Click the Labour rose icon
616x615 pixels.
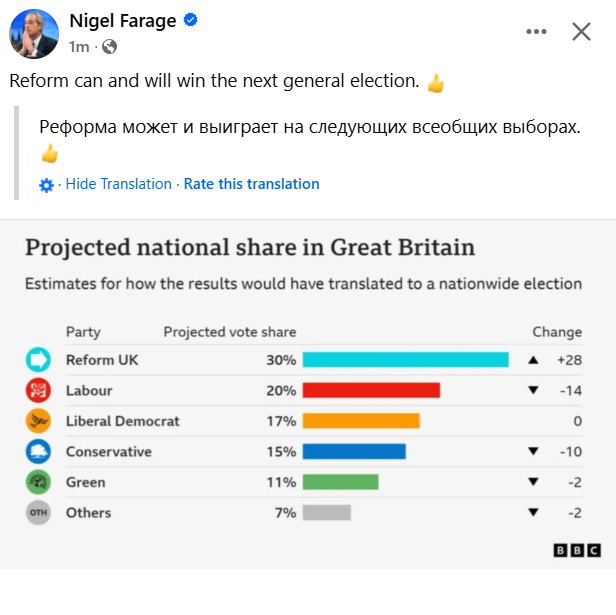click(x=38, y=390)
